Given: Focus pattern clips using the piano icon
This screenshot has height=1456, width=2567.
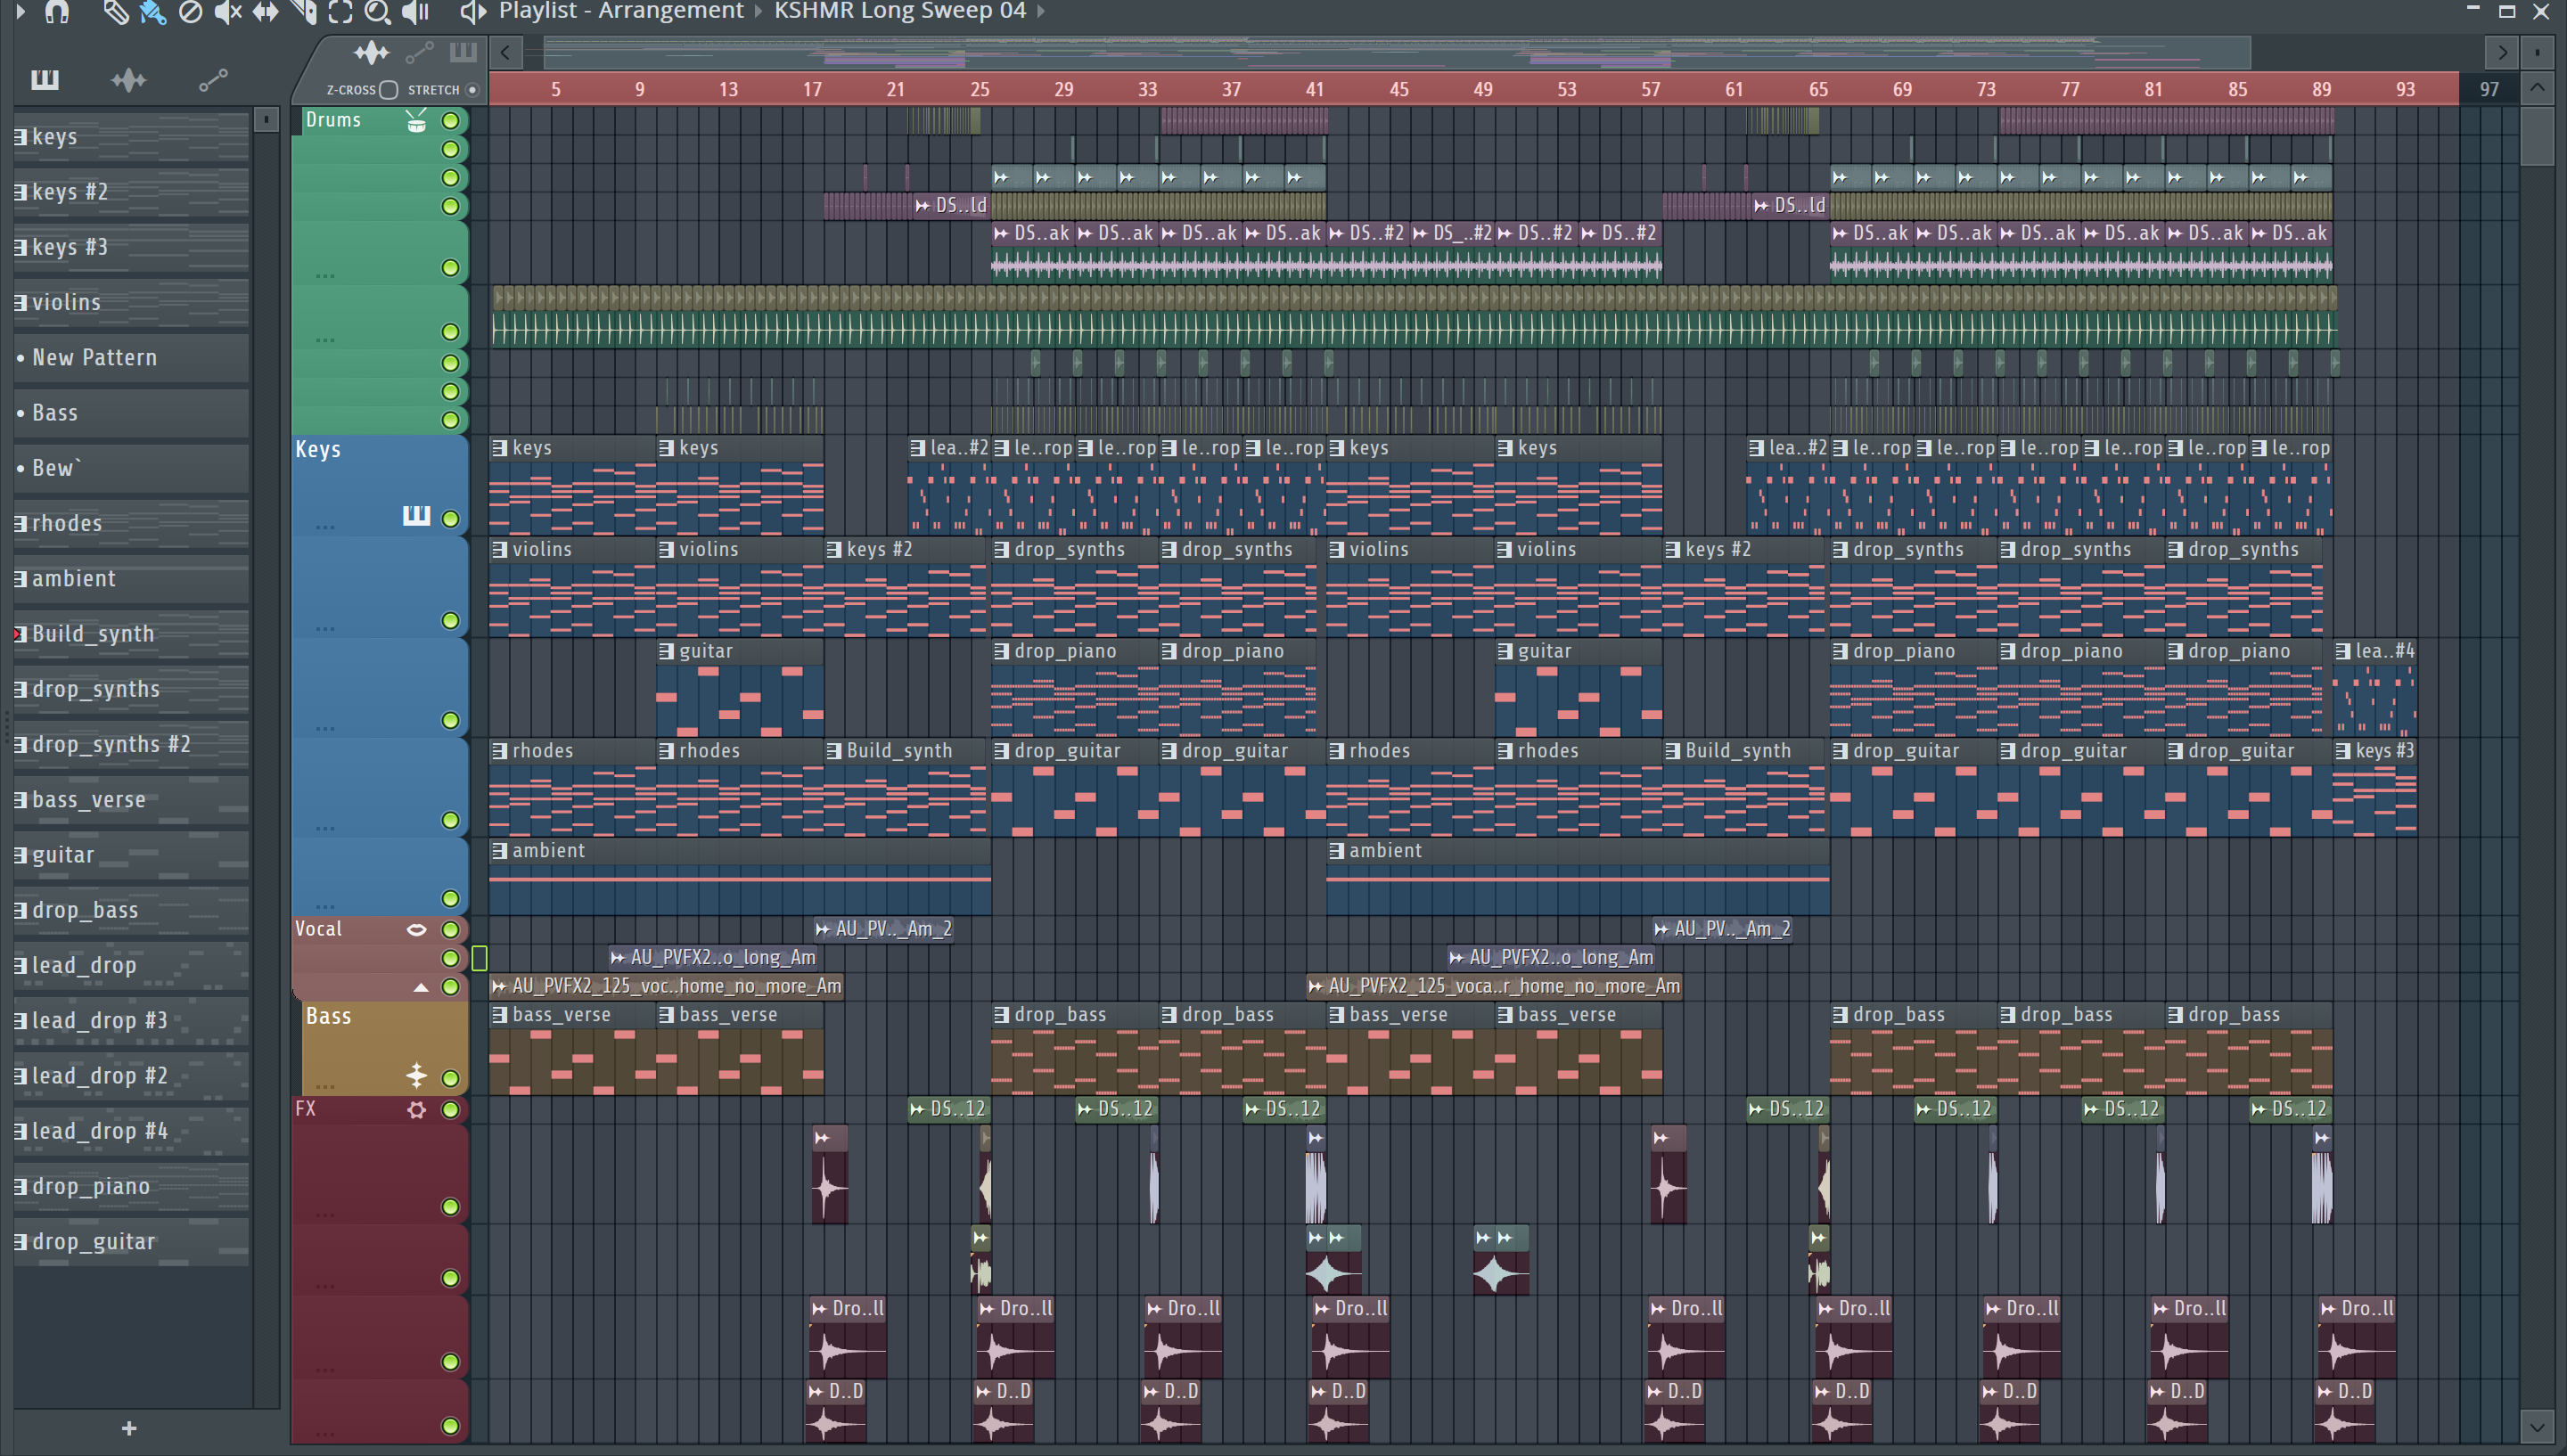Looking at the screenshot, I should coord(463,52).
